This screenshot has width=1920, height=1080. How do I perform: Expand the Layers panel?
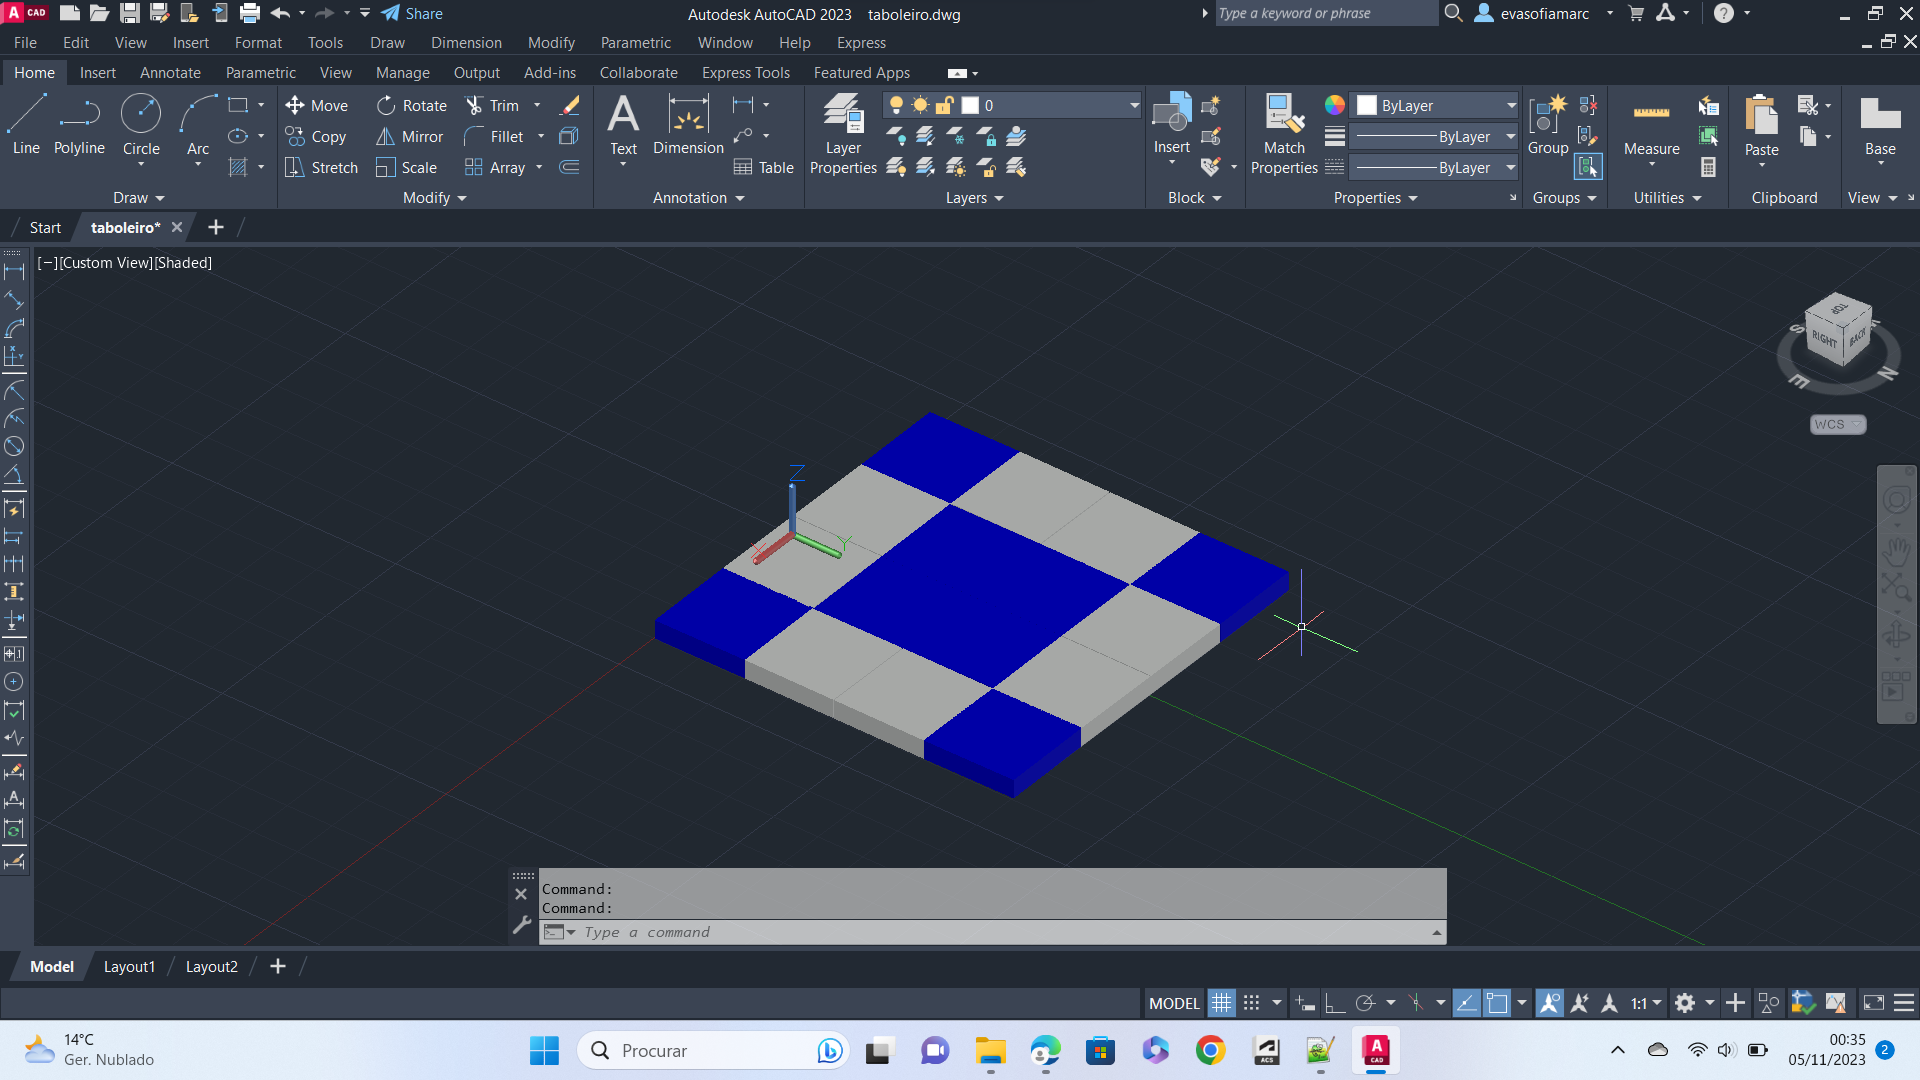point(974,198)
